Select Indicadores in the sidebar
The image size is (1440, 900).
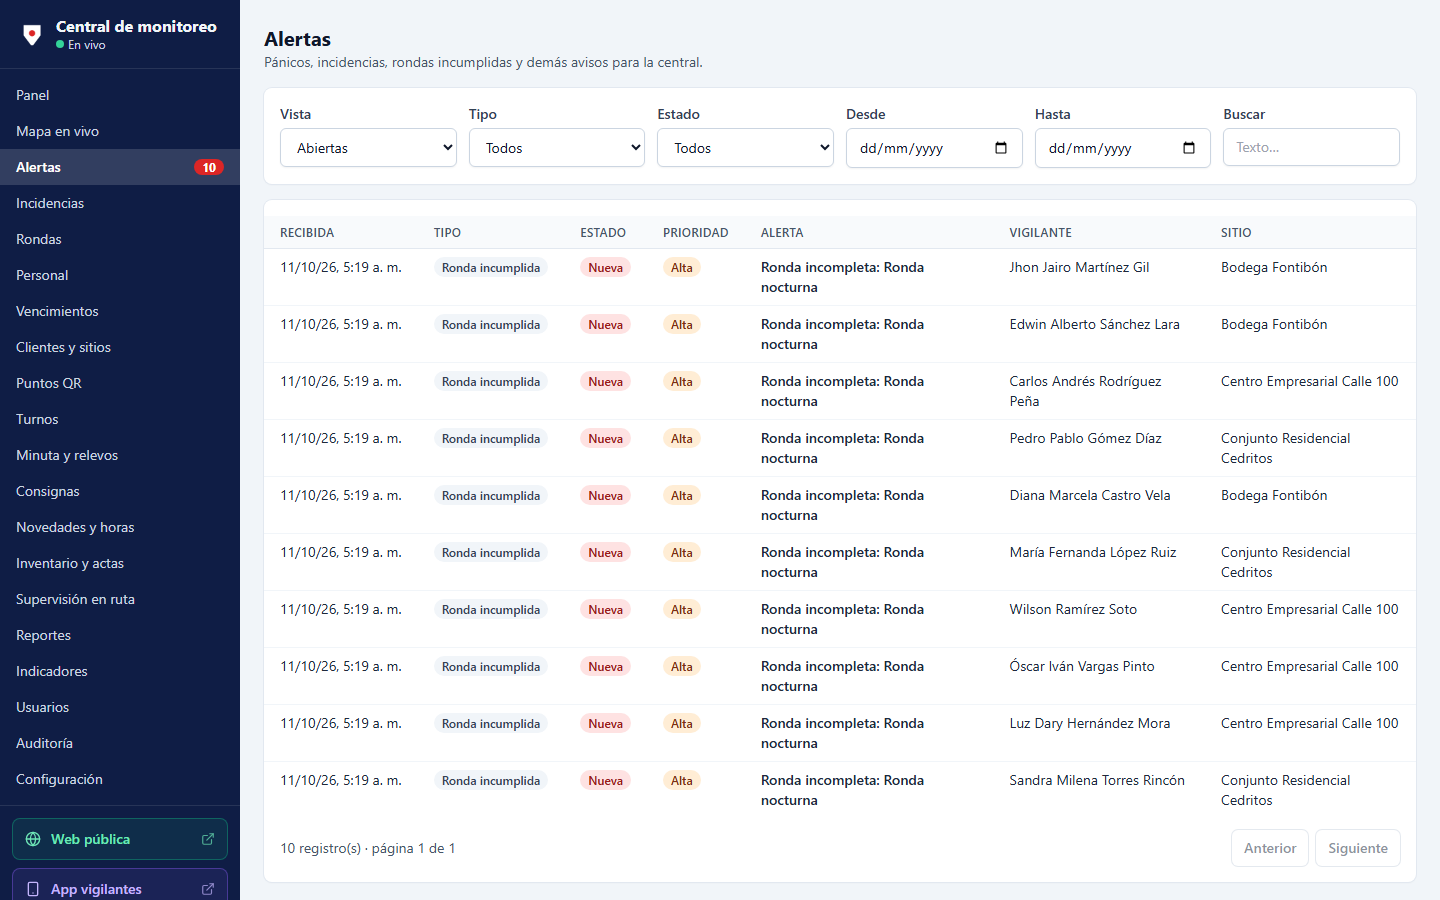pos(120,671)
